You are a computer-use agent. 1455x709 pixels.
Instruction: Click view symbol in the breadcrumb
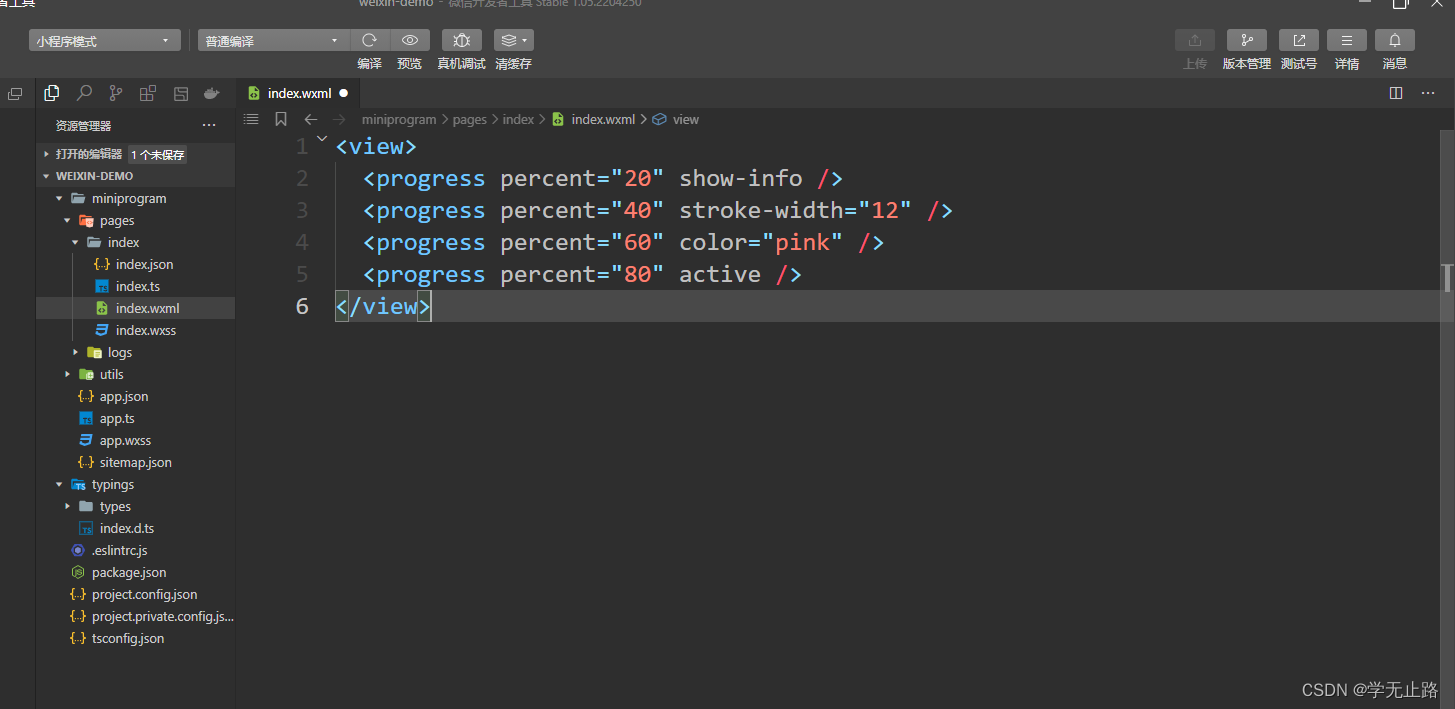tap(686, 119)
